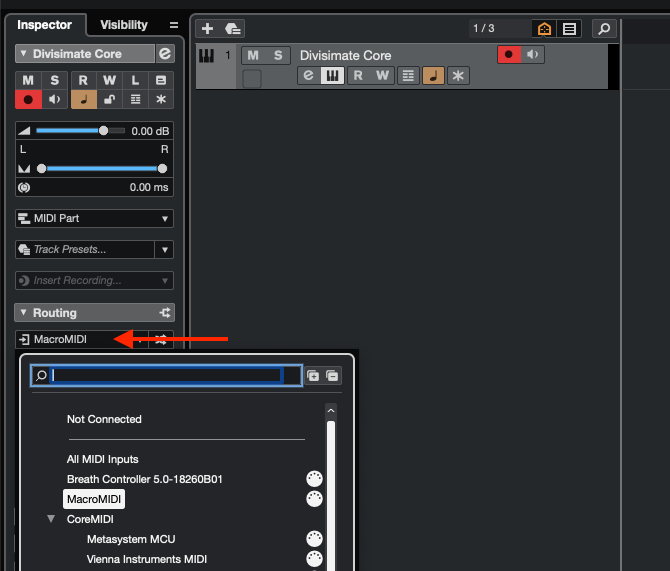The image size is (670, 571).
Task: Click the track list search magnifier icon
Action: click(x=603, y=29)
